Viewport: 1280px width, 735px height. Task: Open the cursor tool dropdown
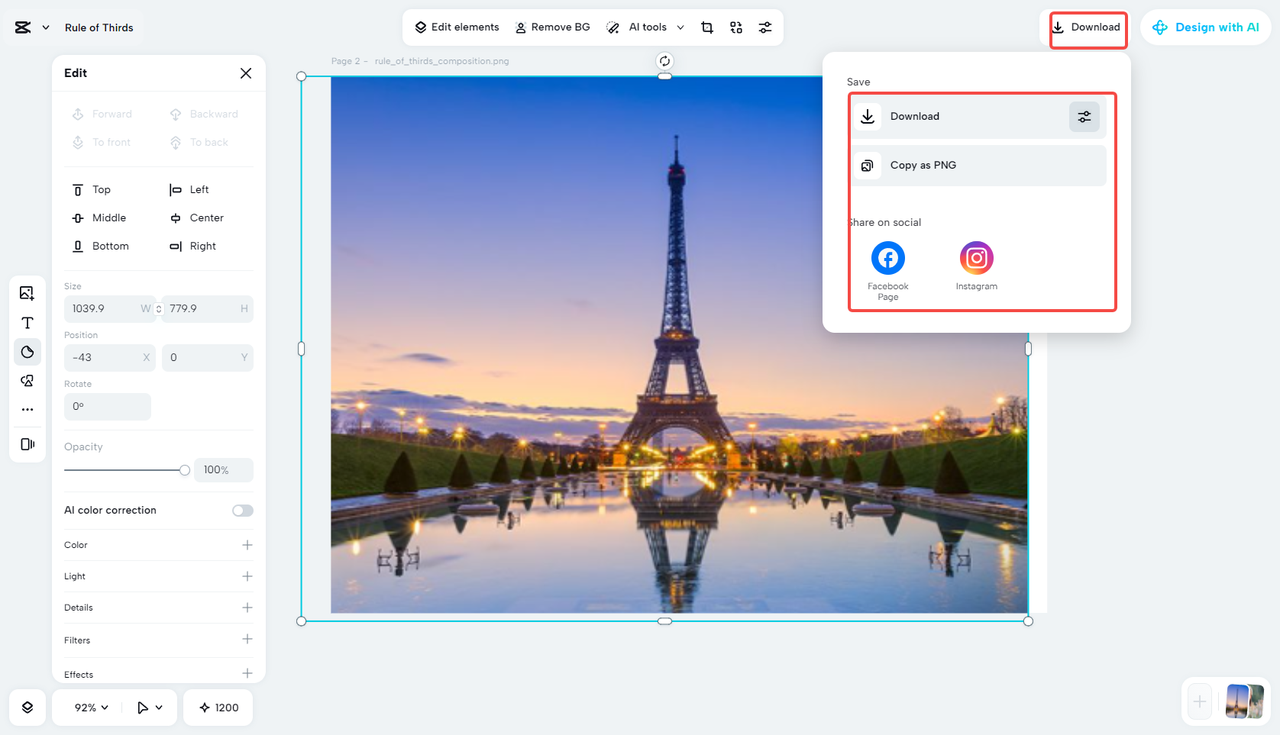(x=150, y=707)
